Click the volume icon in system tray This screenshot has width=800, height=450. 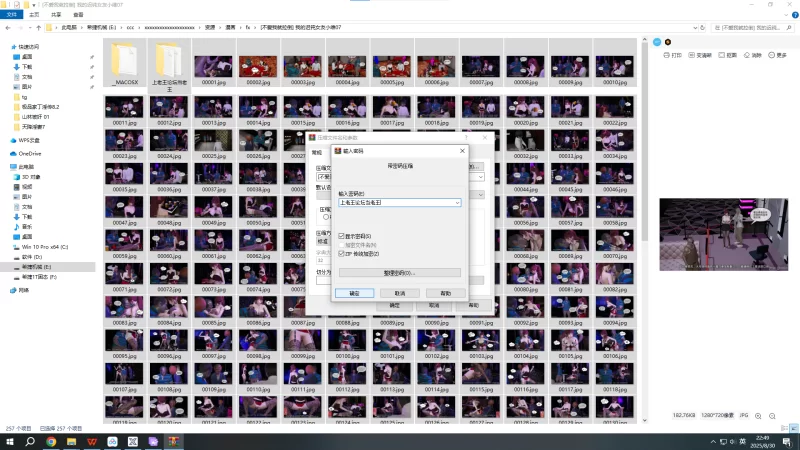tap(733, 442)
